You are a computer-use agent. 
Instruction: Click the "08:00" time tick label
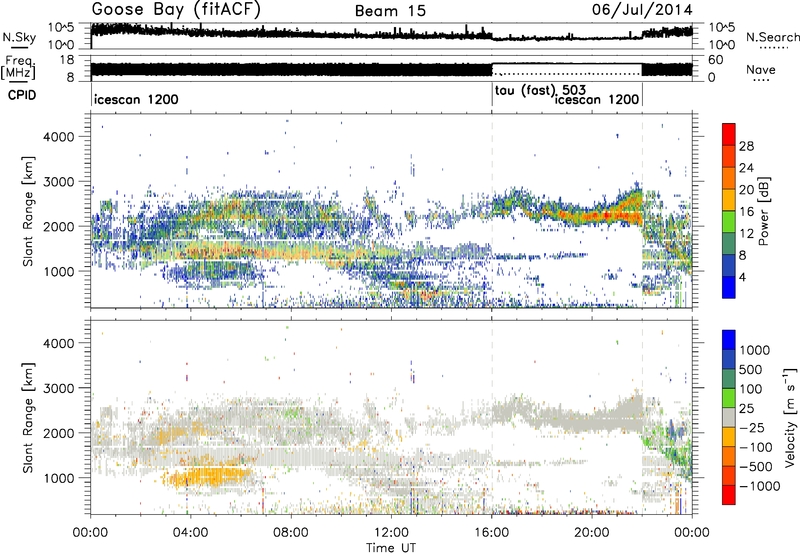pyautogui.click(x=291, y=533)
